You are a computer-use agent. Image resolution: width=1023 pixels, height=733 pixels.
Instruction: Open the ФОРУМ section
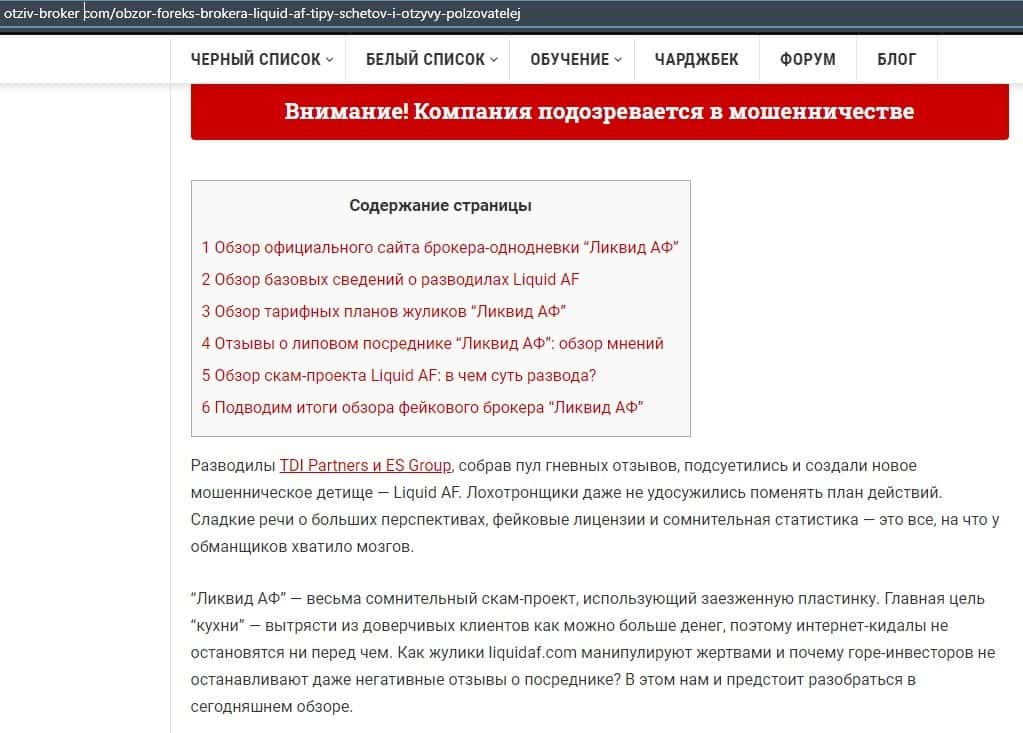(x=807, y=59)
